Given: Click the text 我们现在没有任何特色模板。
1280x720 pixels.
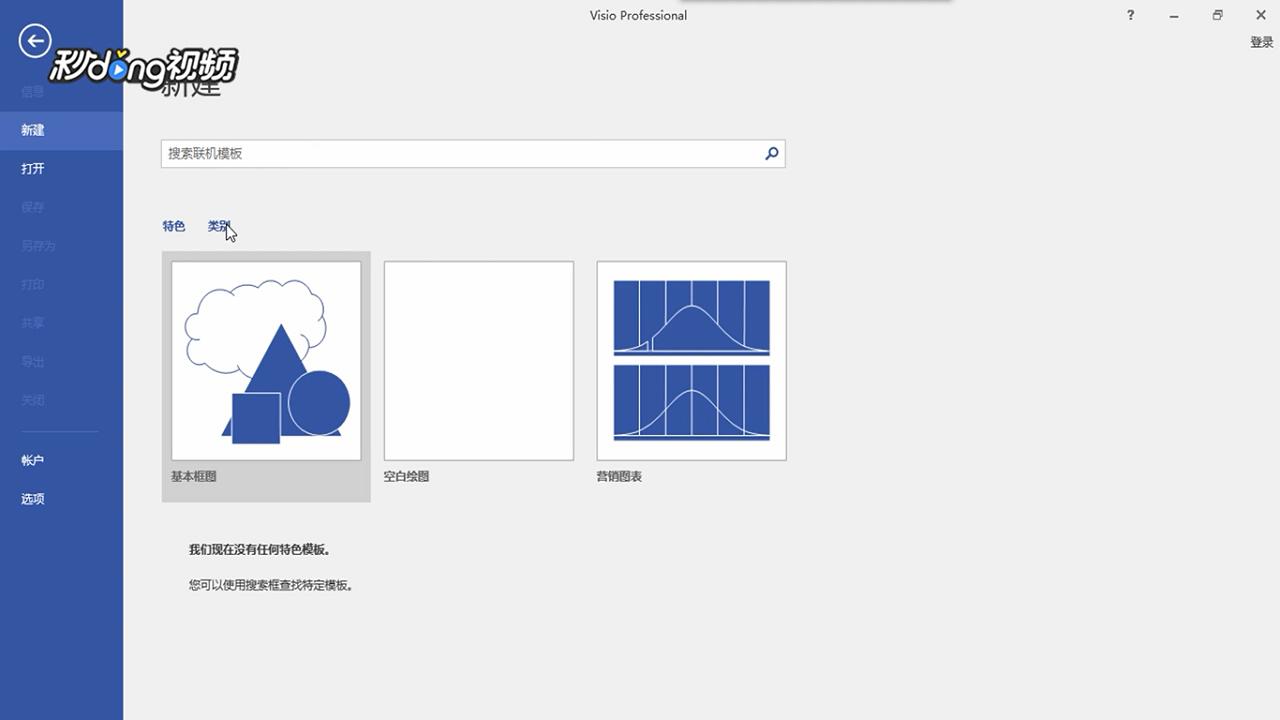Looking at the screenshot, I should [x=260, y=550].
